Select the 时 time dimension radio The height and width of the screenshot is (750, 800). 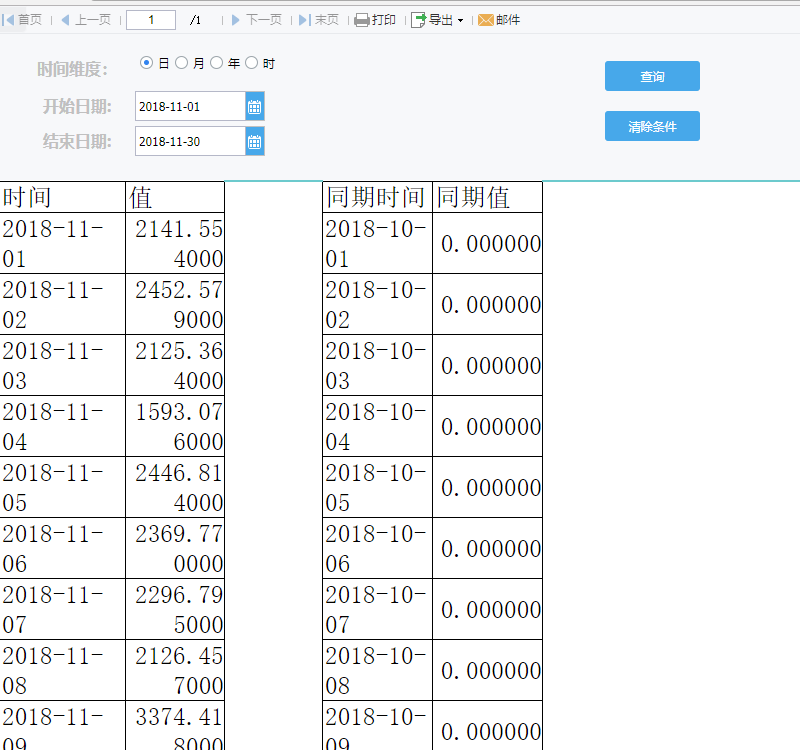pyautogui.click(x=252, y=63)
